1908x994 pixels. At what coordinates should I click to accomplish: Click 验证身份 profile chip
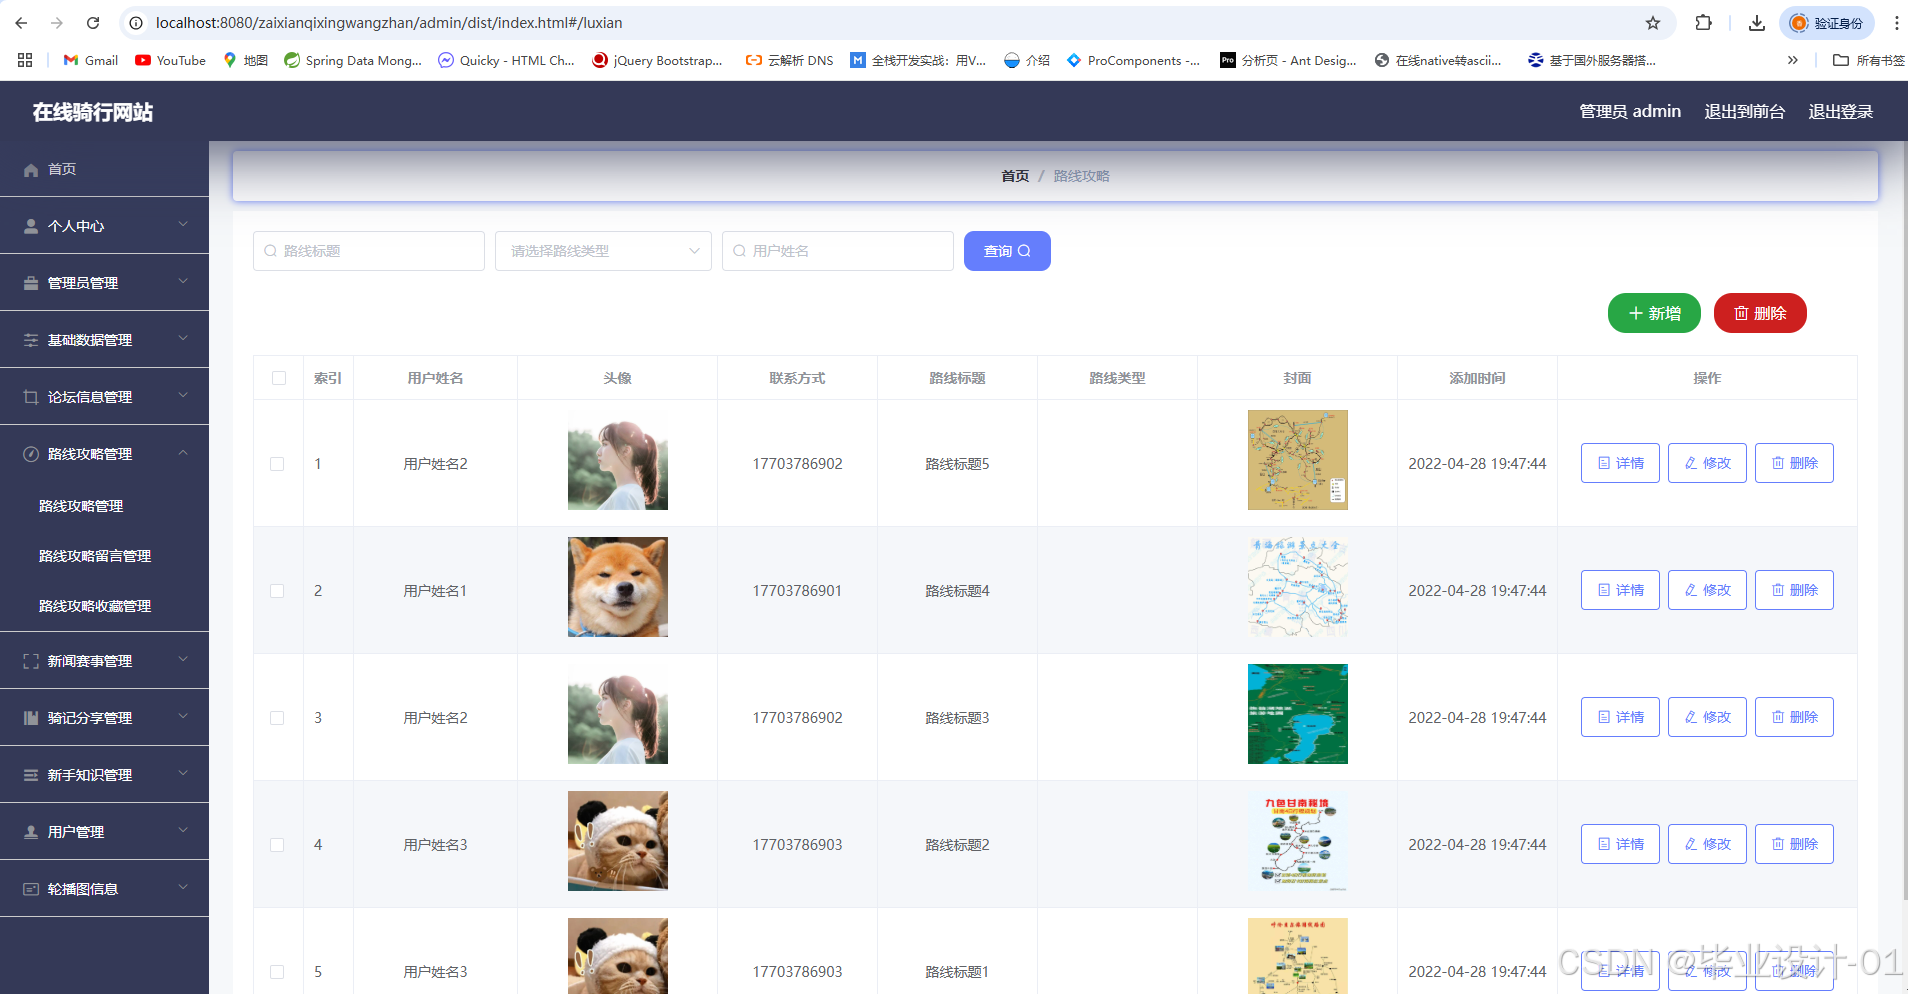[x=1827, y=23]
